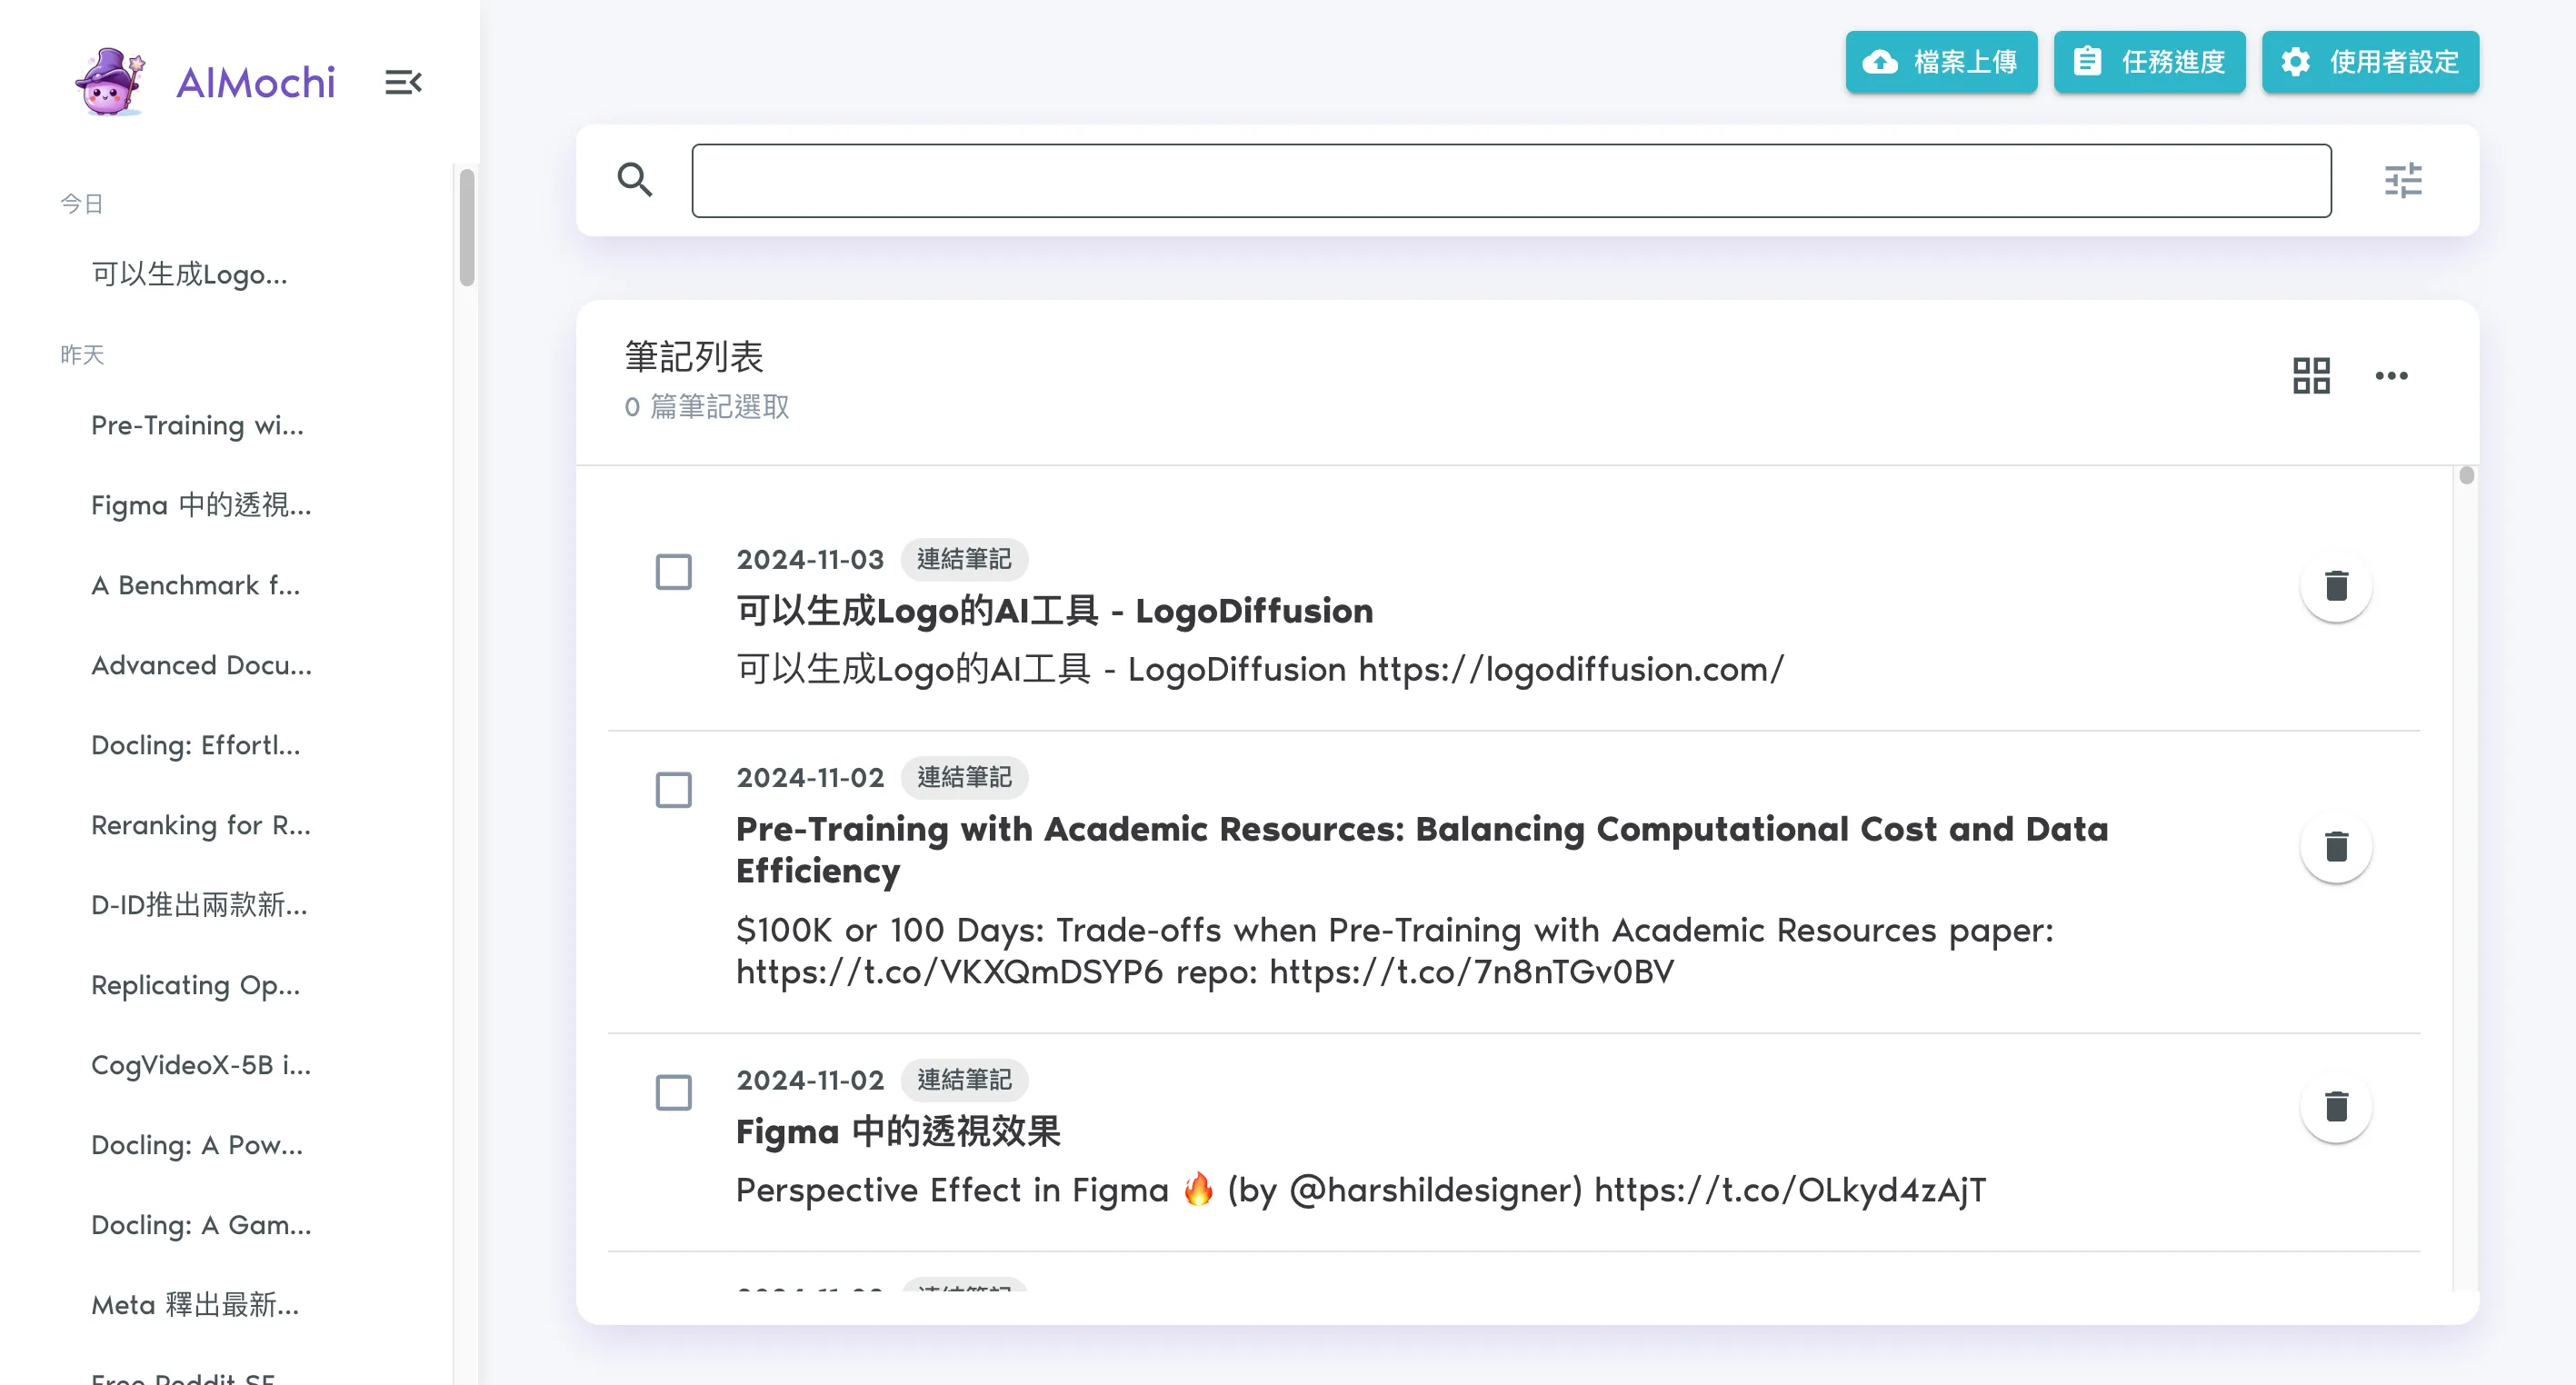The width and height of the screenshot is (2576, 1385).
Task: Click the 昨天 section label in sidebar
Action: pos(82,355)
